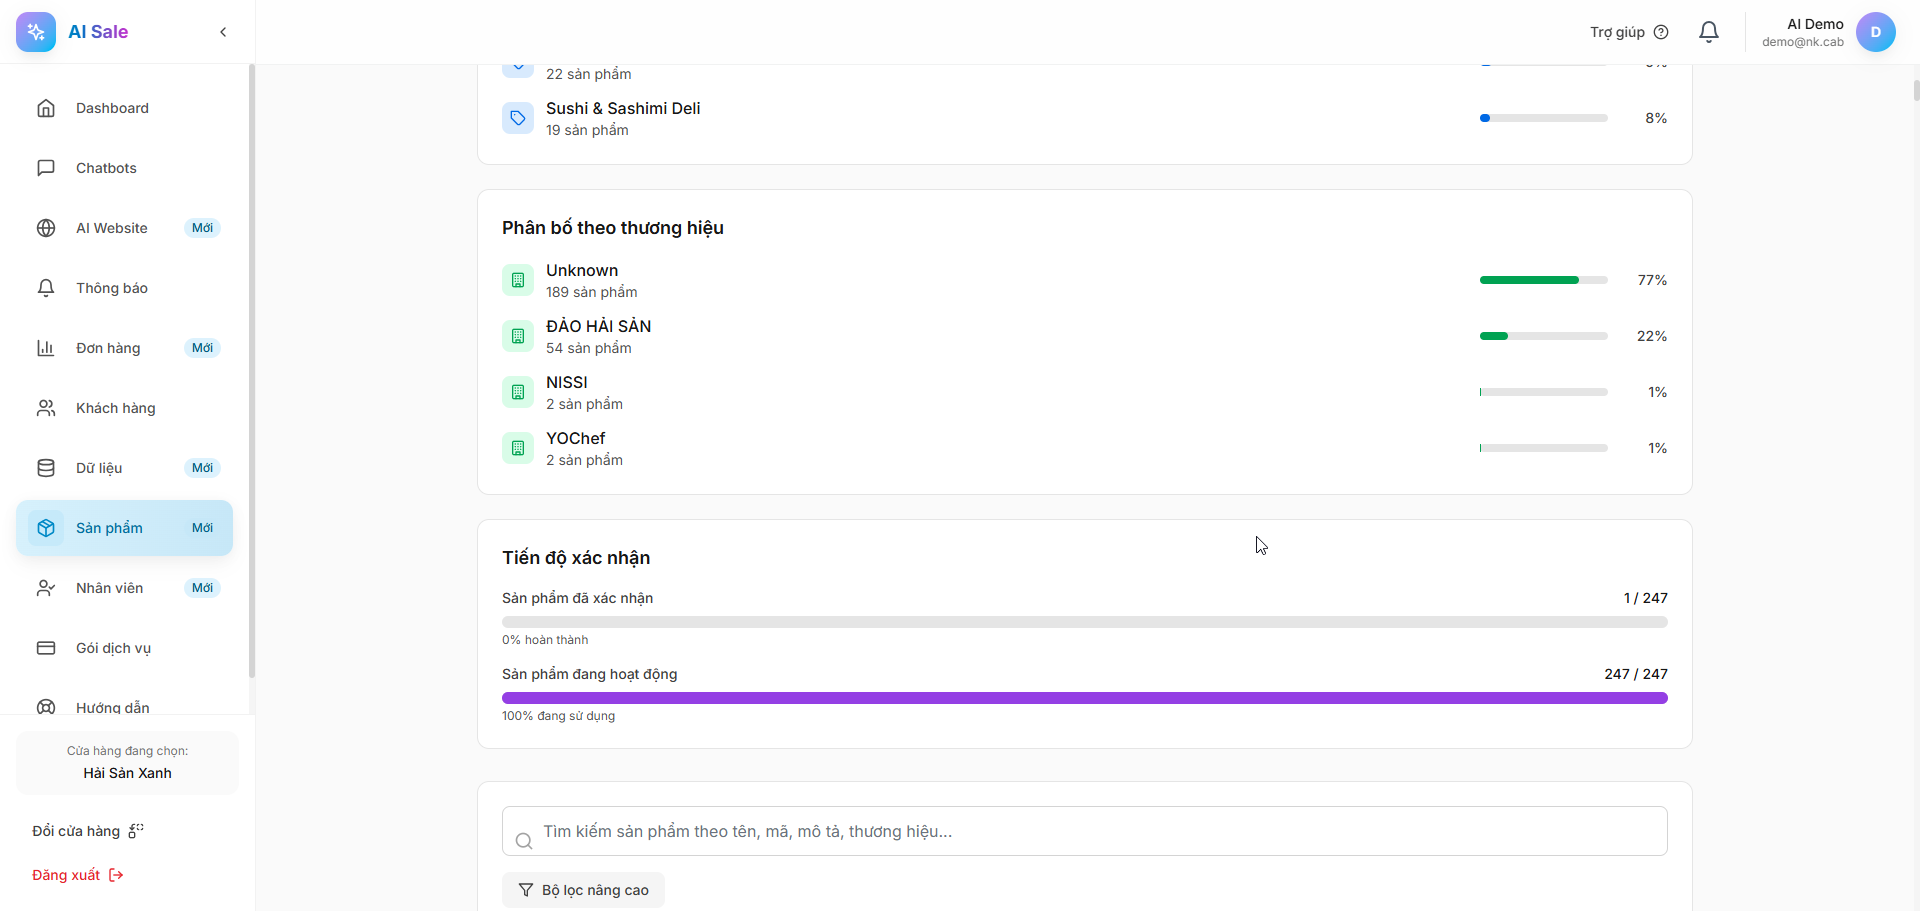Click the Thông báo bell icon in the sidebar
1920x911 pixels.
tap(46, 288)
